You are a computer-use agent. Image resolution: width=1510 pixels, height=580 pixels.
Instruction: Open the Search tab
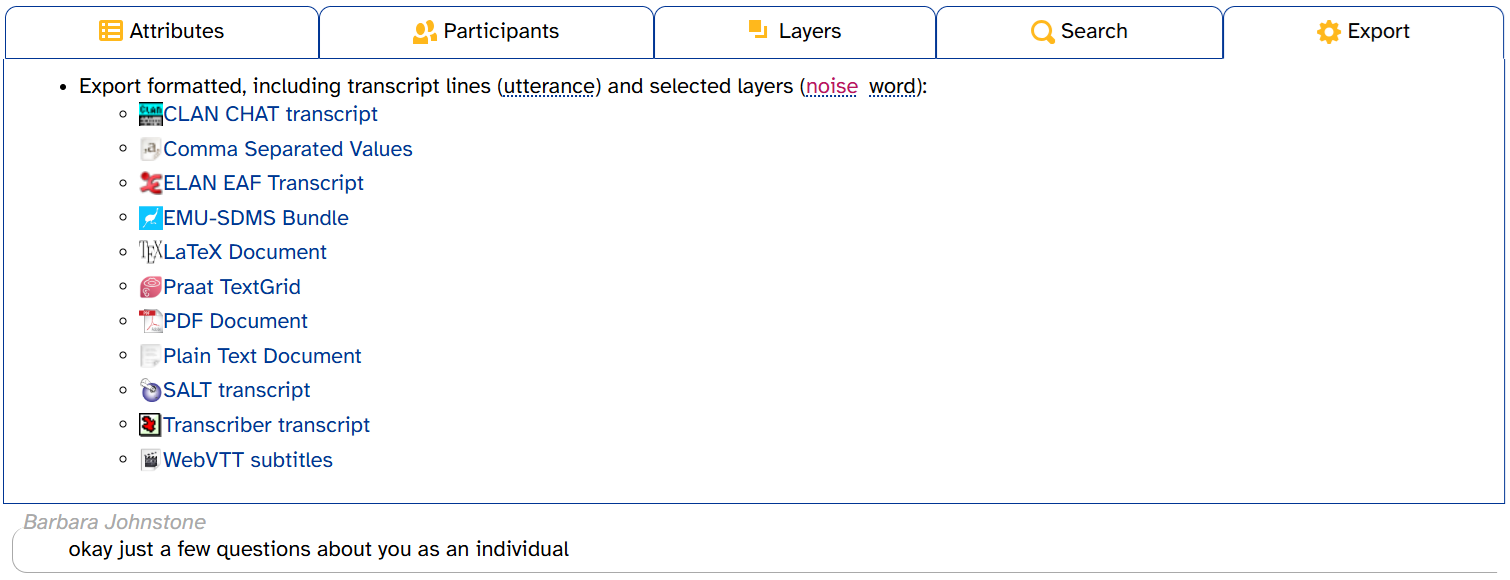[1079, 32]
